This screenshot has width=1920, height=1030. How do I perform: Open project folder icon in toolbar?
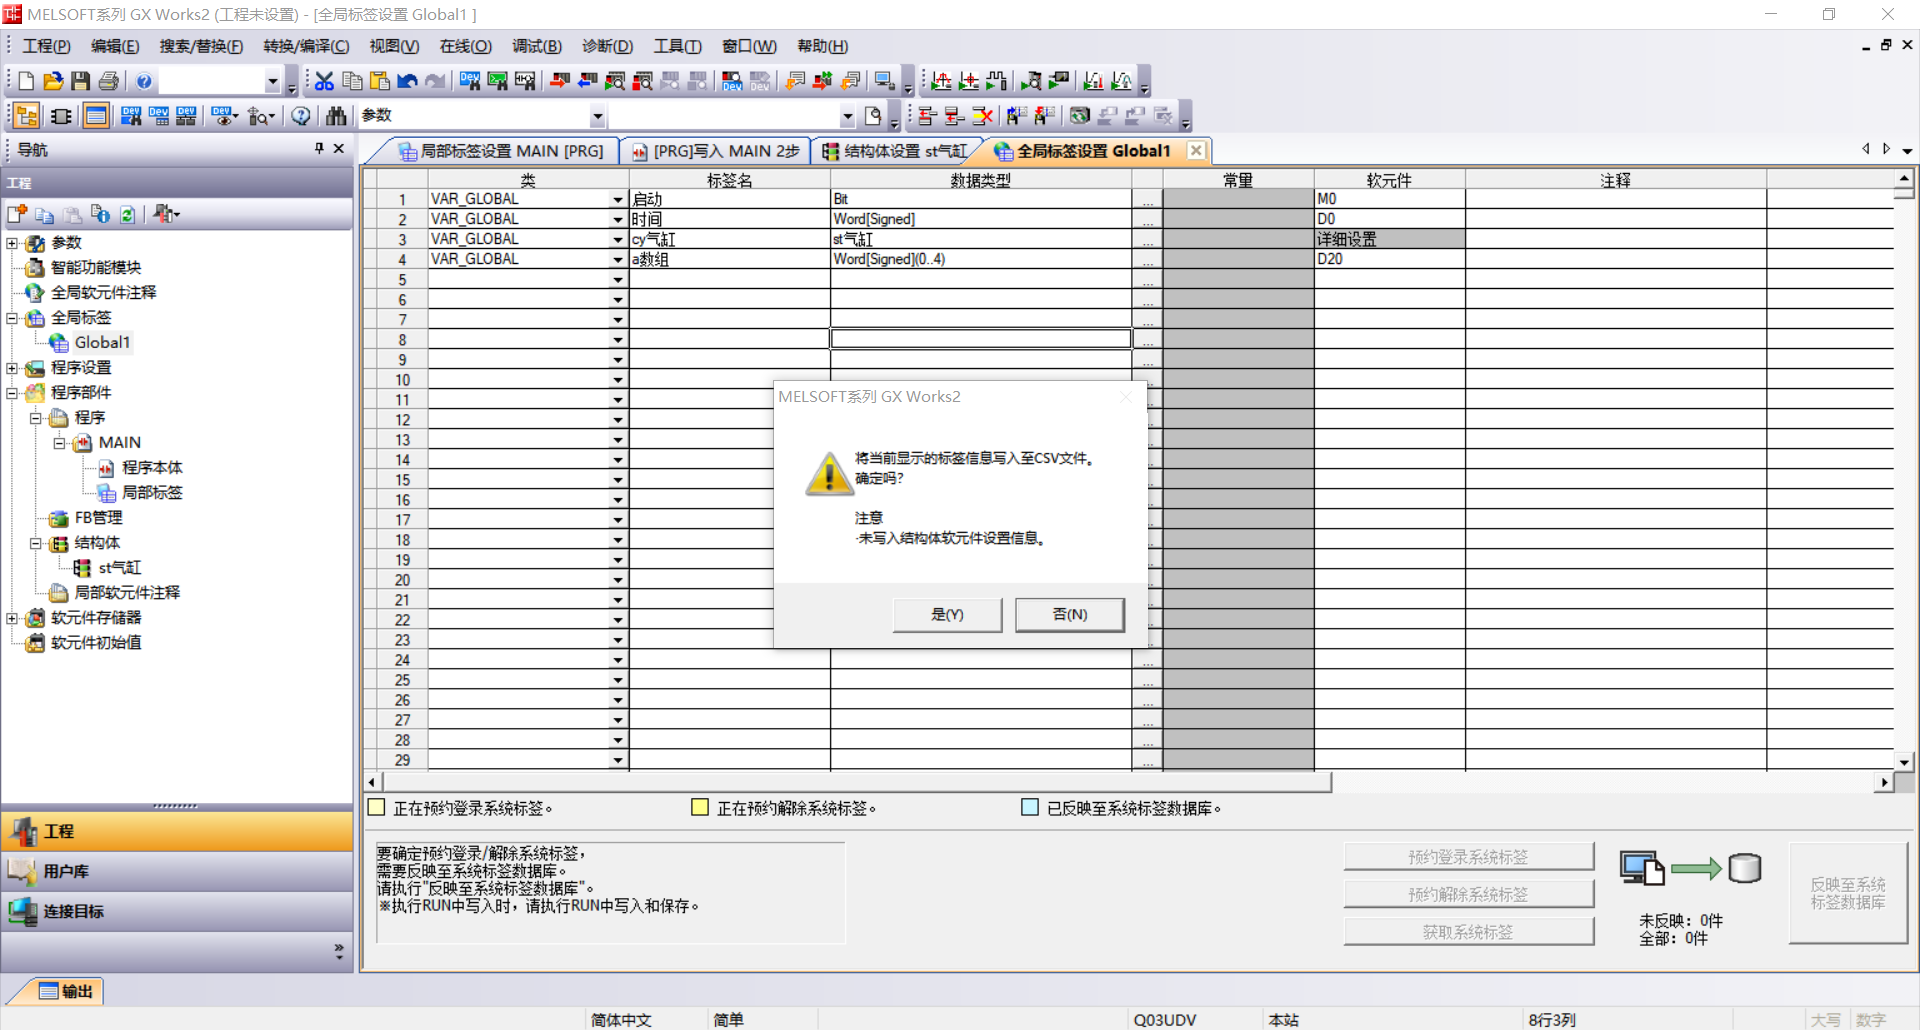coord(53,81)
